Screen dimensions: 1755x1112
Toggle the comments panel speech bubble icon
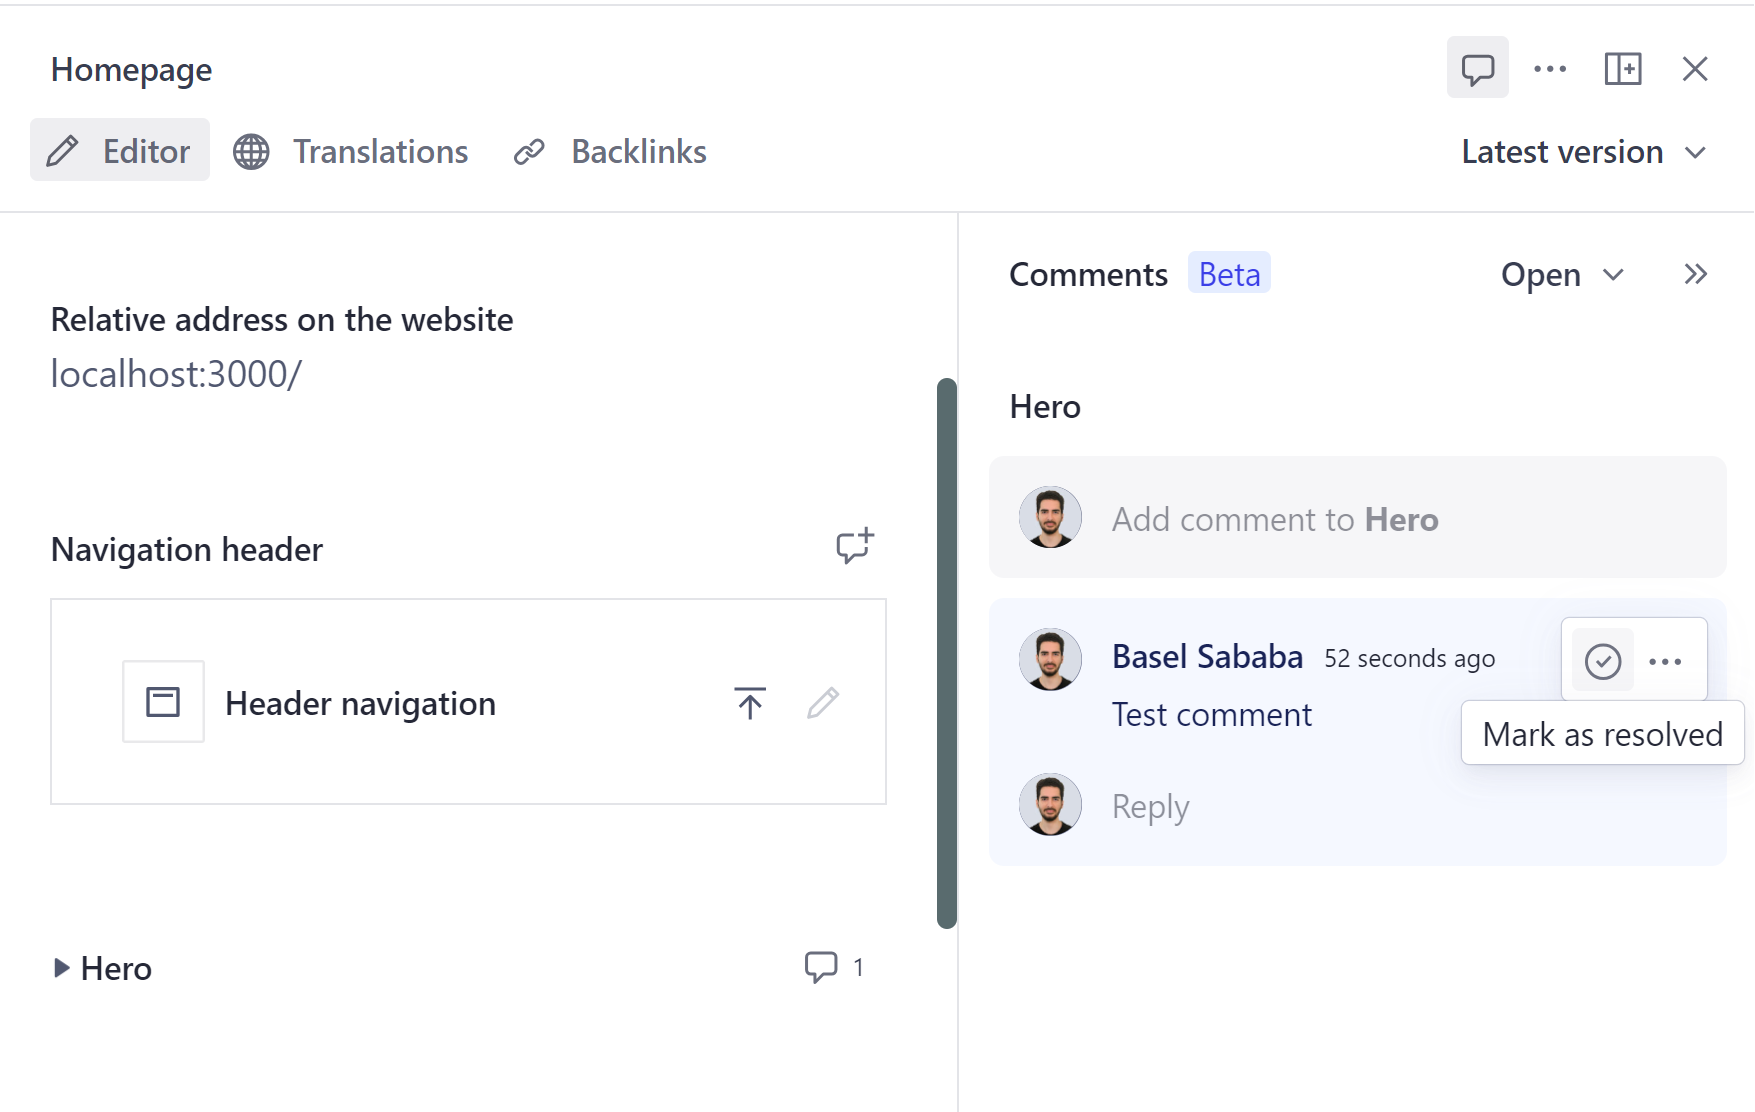1477,69
